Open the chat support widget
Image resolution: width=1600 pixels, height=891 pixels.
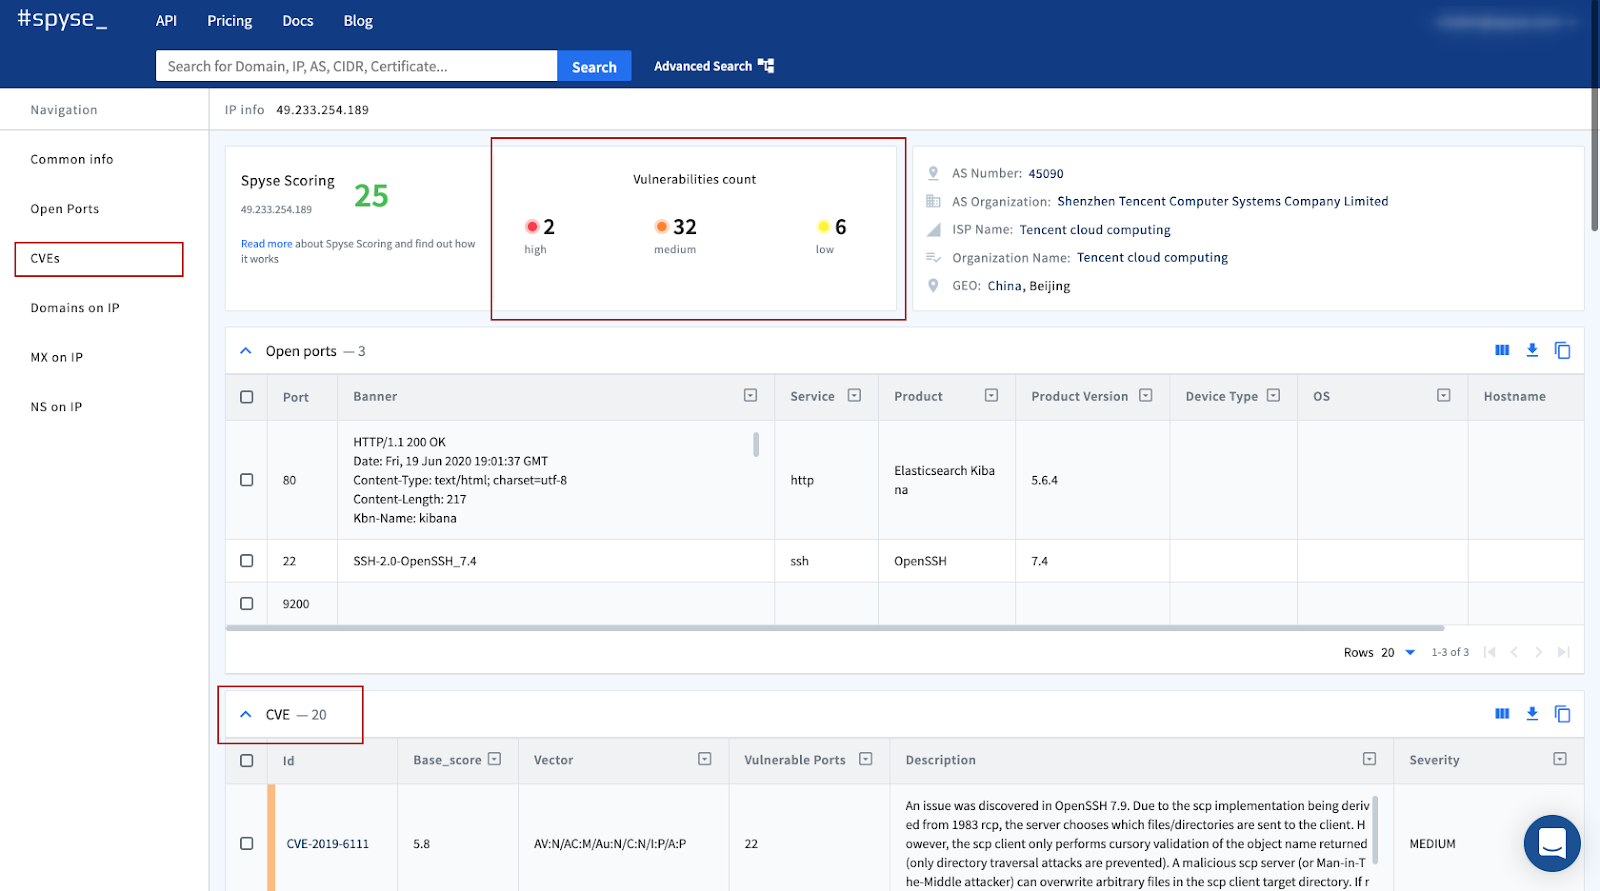pyautogui.click(x=1552, y=843)
